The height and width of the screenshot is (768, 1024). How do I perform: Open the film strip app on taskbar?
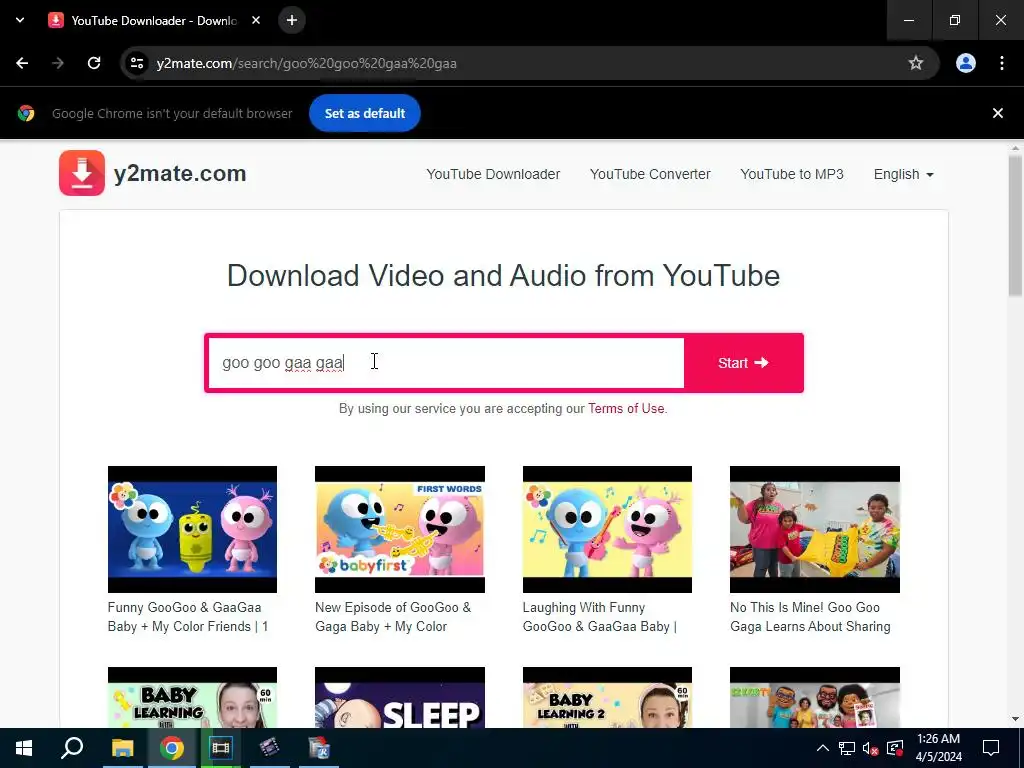tap(220, 748)
